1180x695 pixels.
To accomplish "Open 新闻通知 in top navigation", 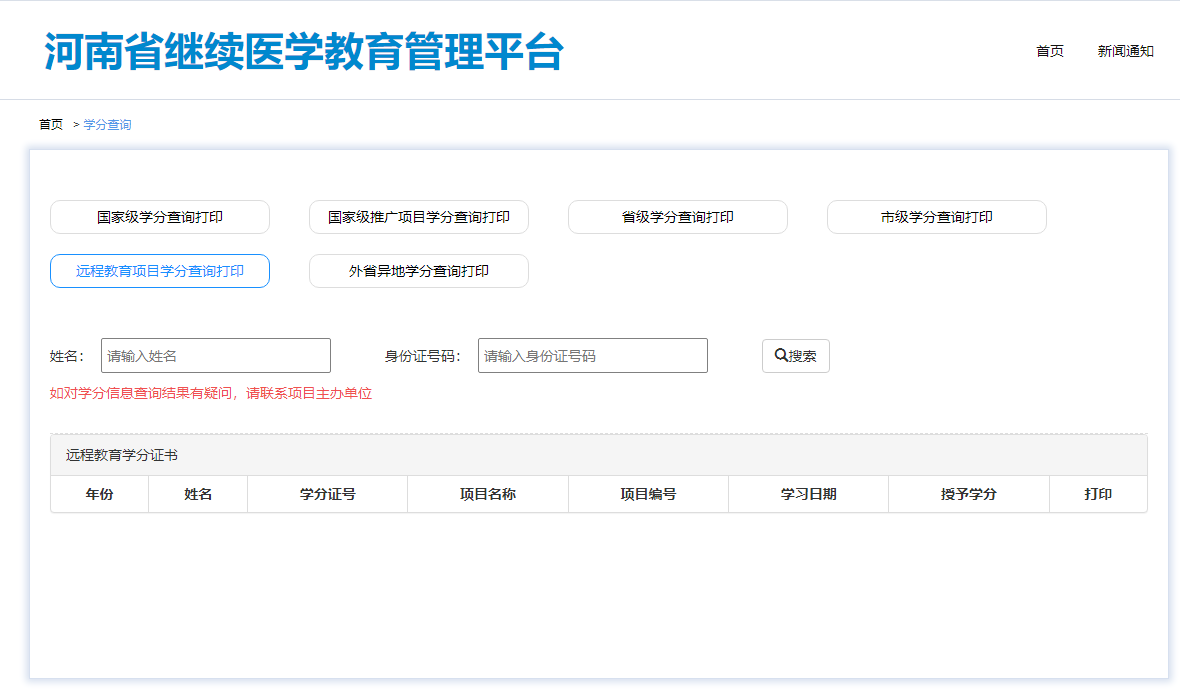I will tap(1126, 51).
